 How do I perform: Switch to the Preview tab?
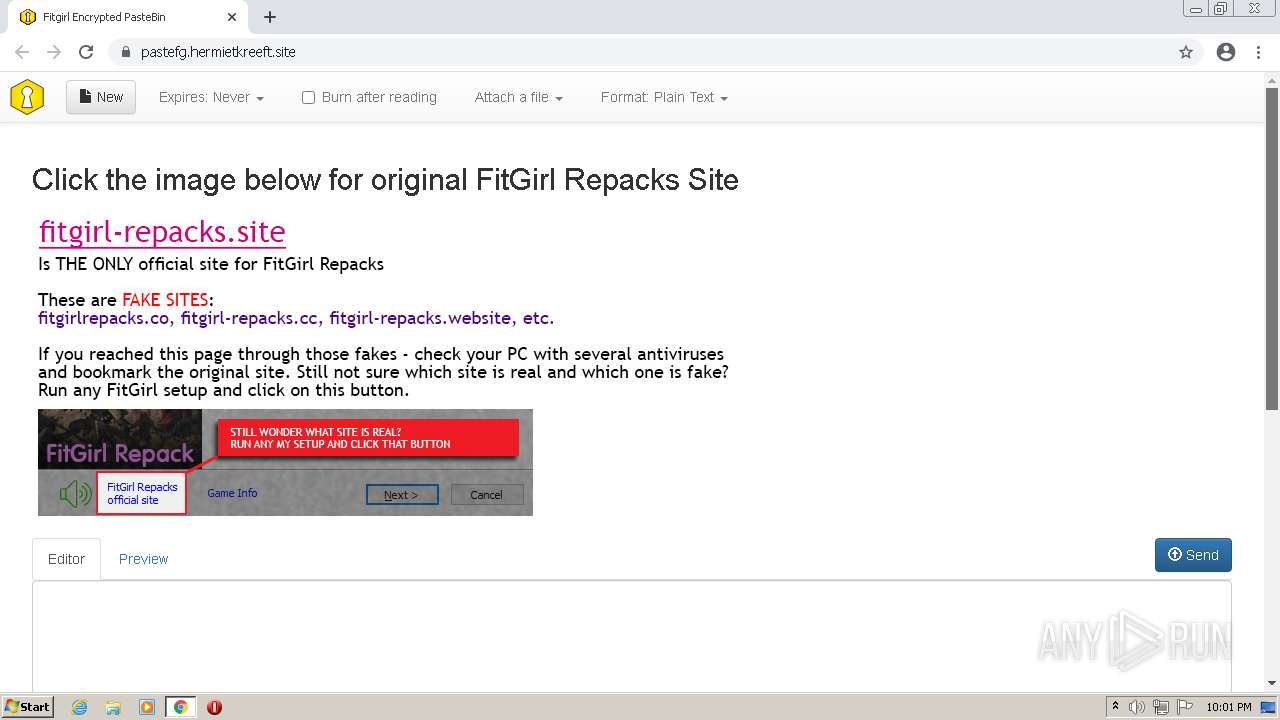[143, 559]
